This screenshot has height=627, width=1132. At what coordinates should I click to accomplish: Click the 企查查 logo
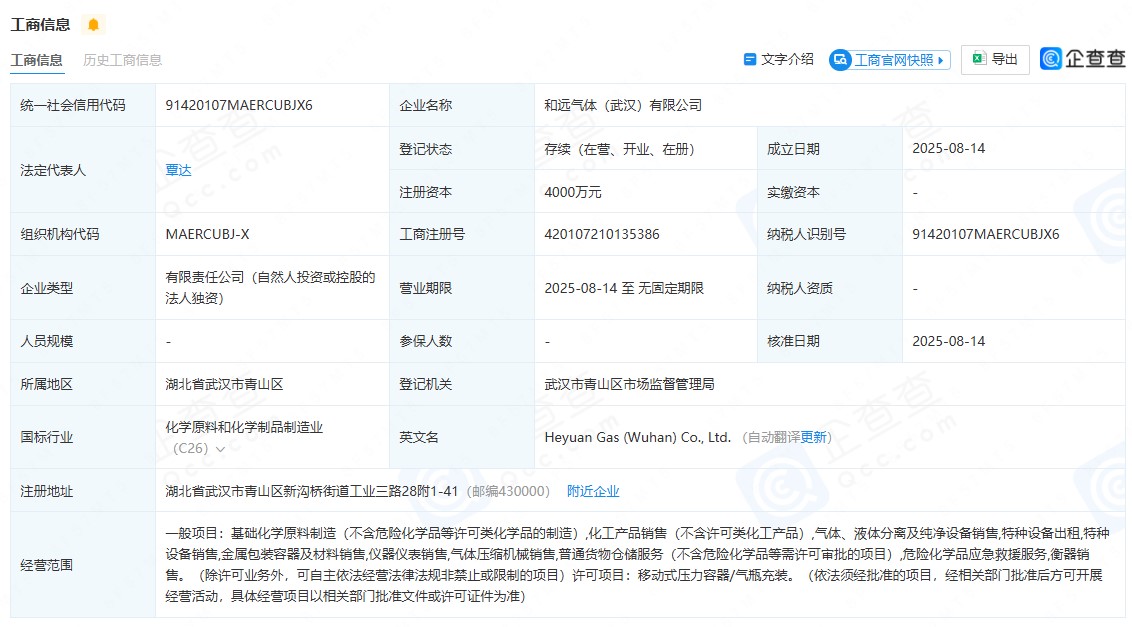1082,59
